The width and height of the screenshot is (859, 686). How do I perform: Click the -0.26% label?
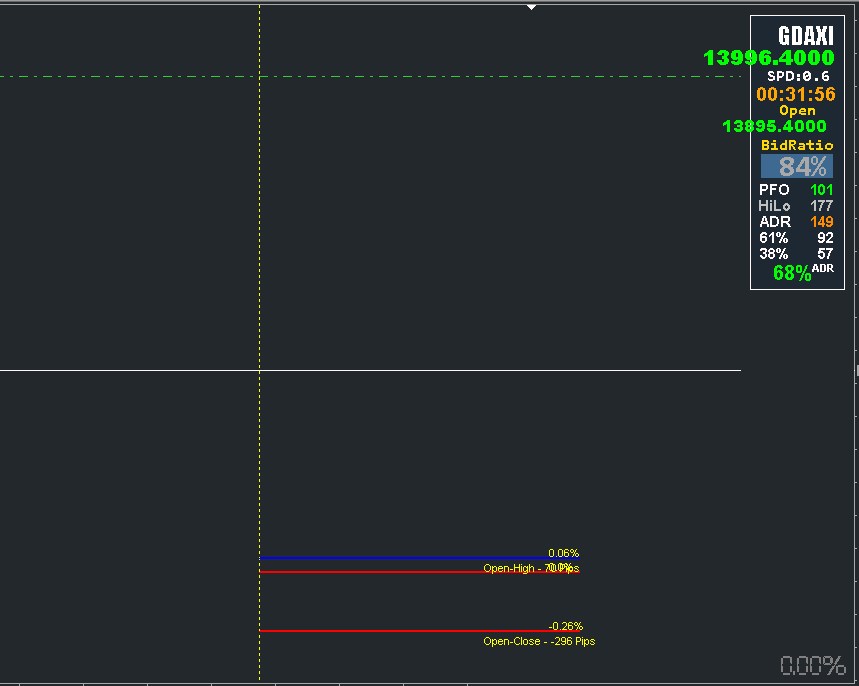[x=566, y=626]
